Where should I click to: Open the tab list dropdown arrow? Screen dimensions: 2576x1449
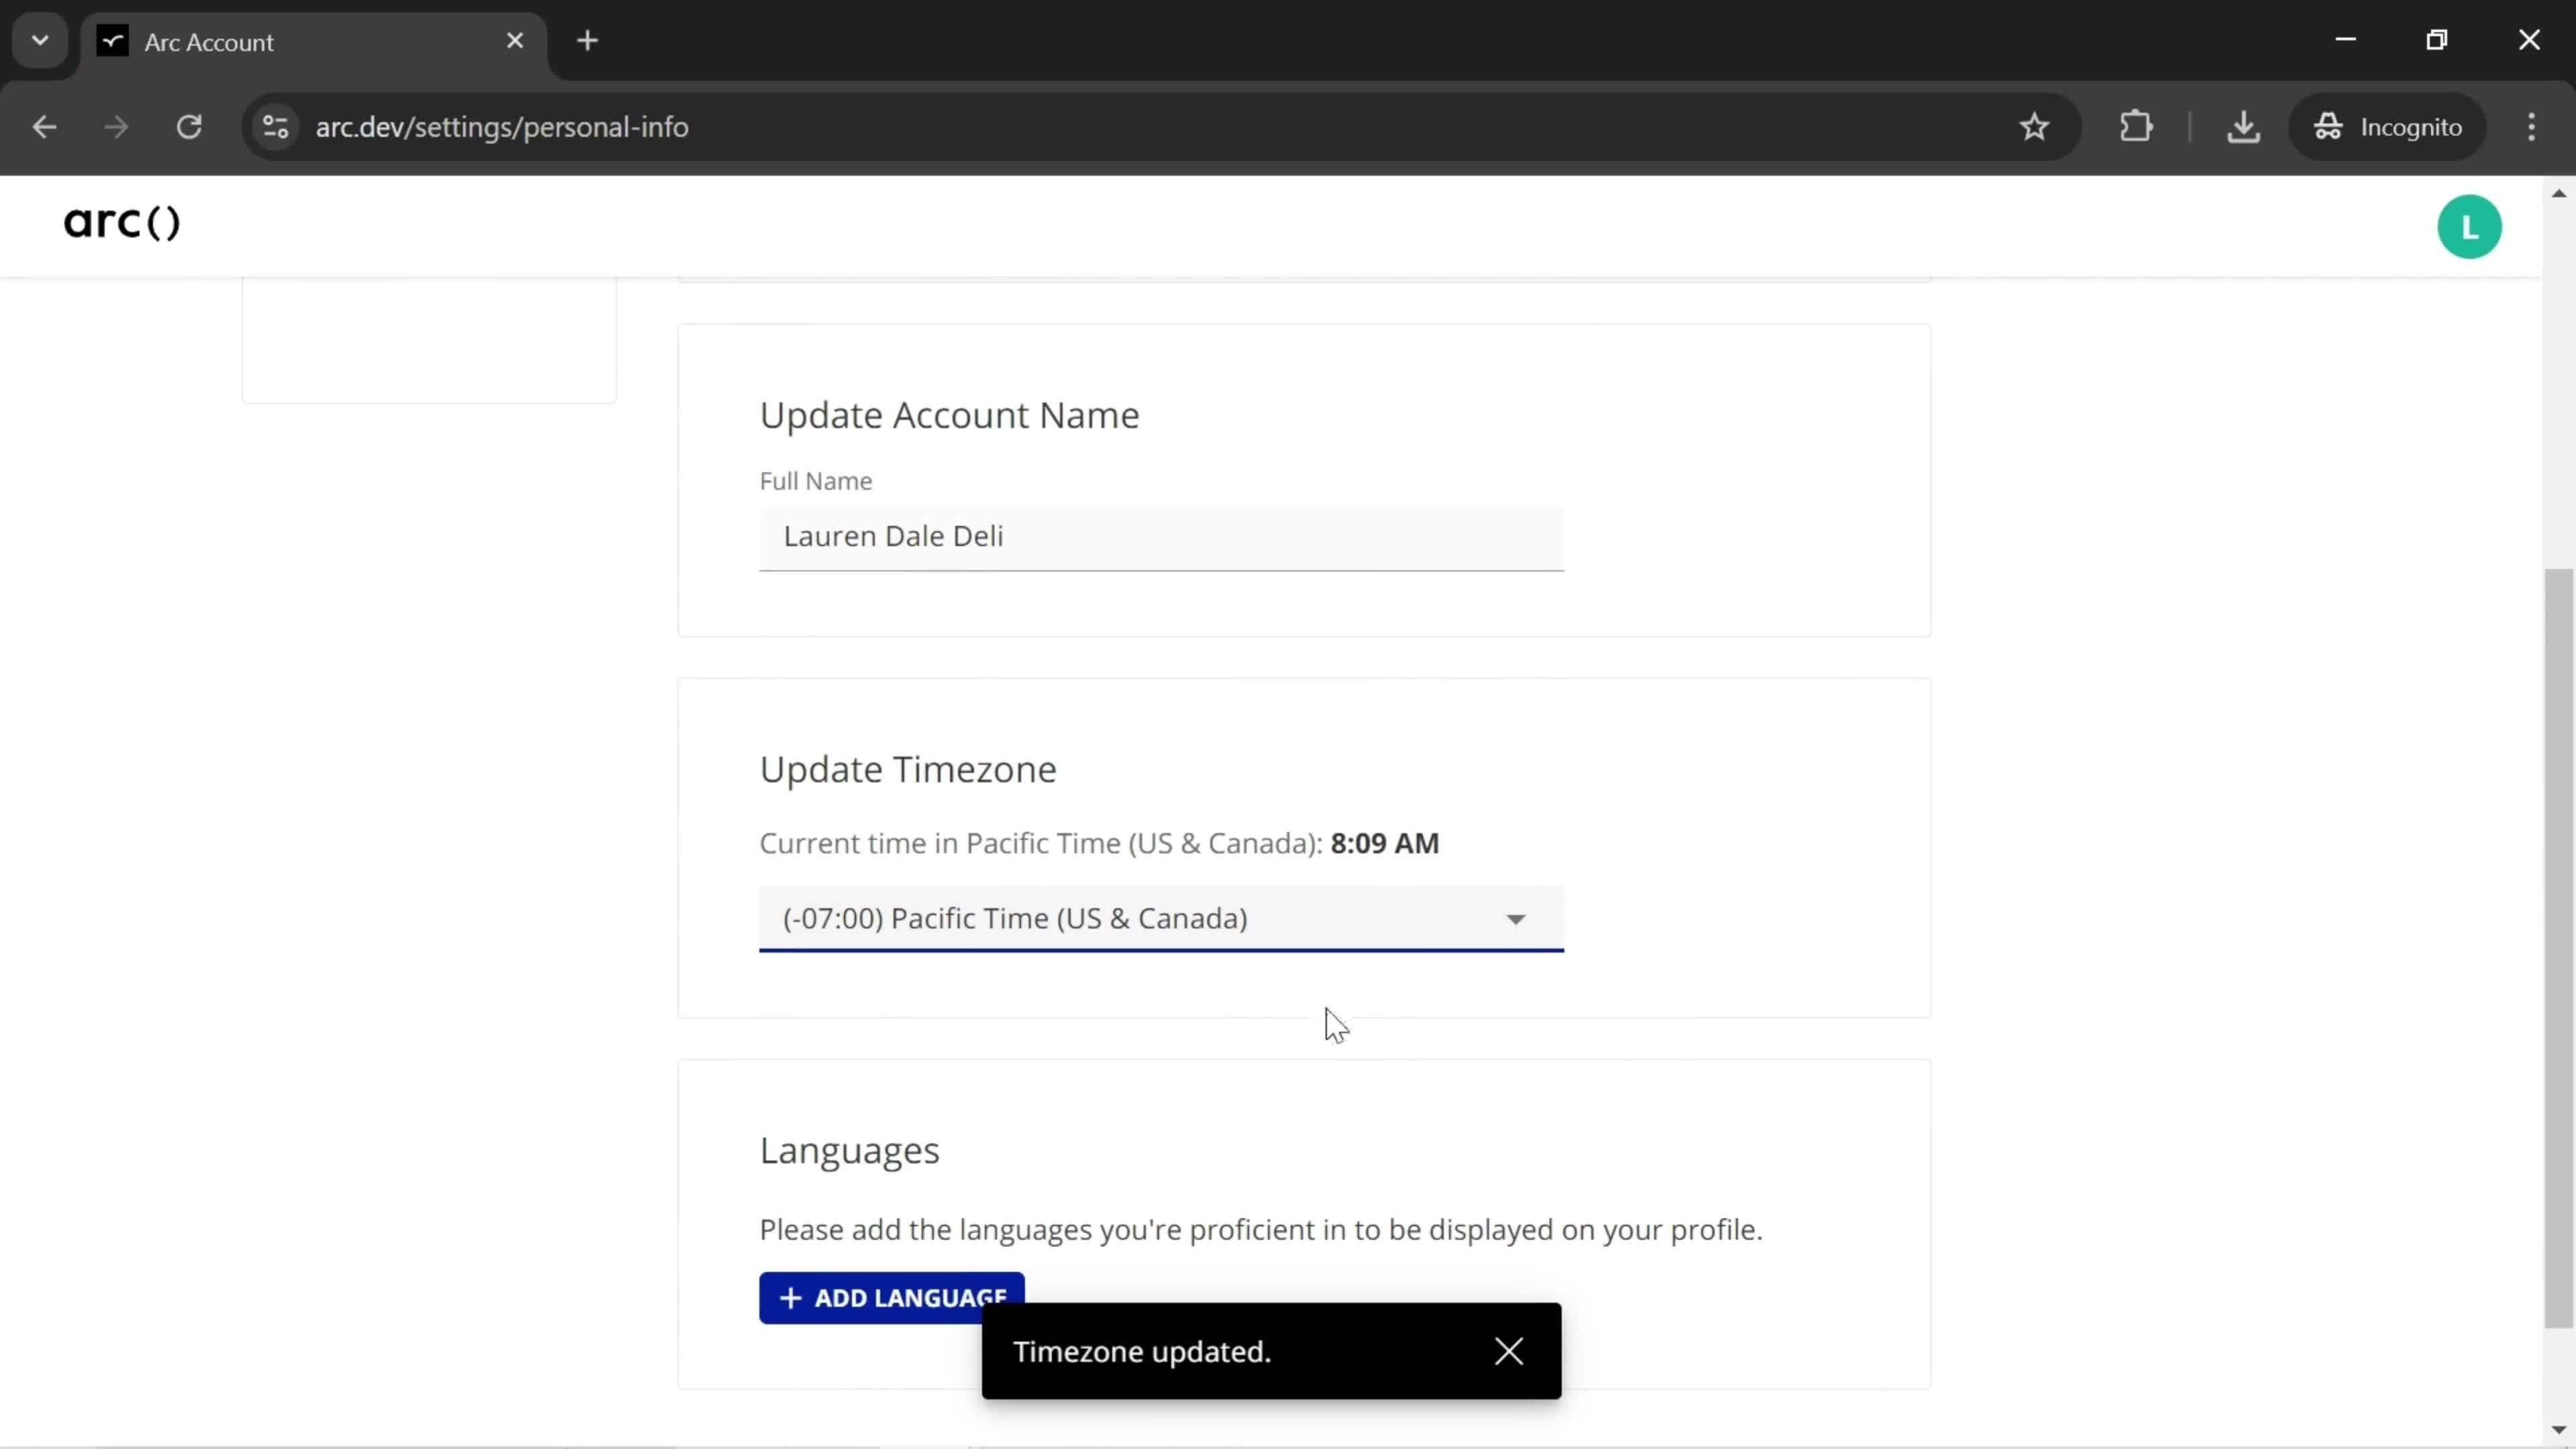tap(39, 39)
